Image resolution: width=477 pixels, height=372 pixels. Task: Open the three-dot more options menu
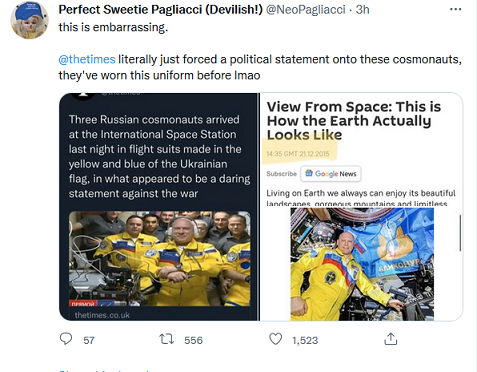(455, 9)
